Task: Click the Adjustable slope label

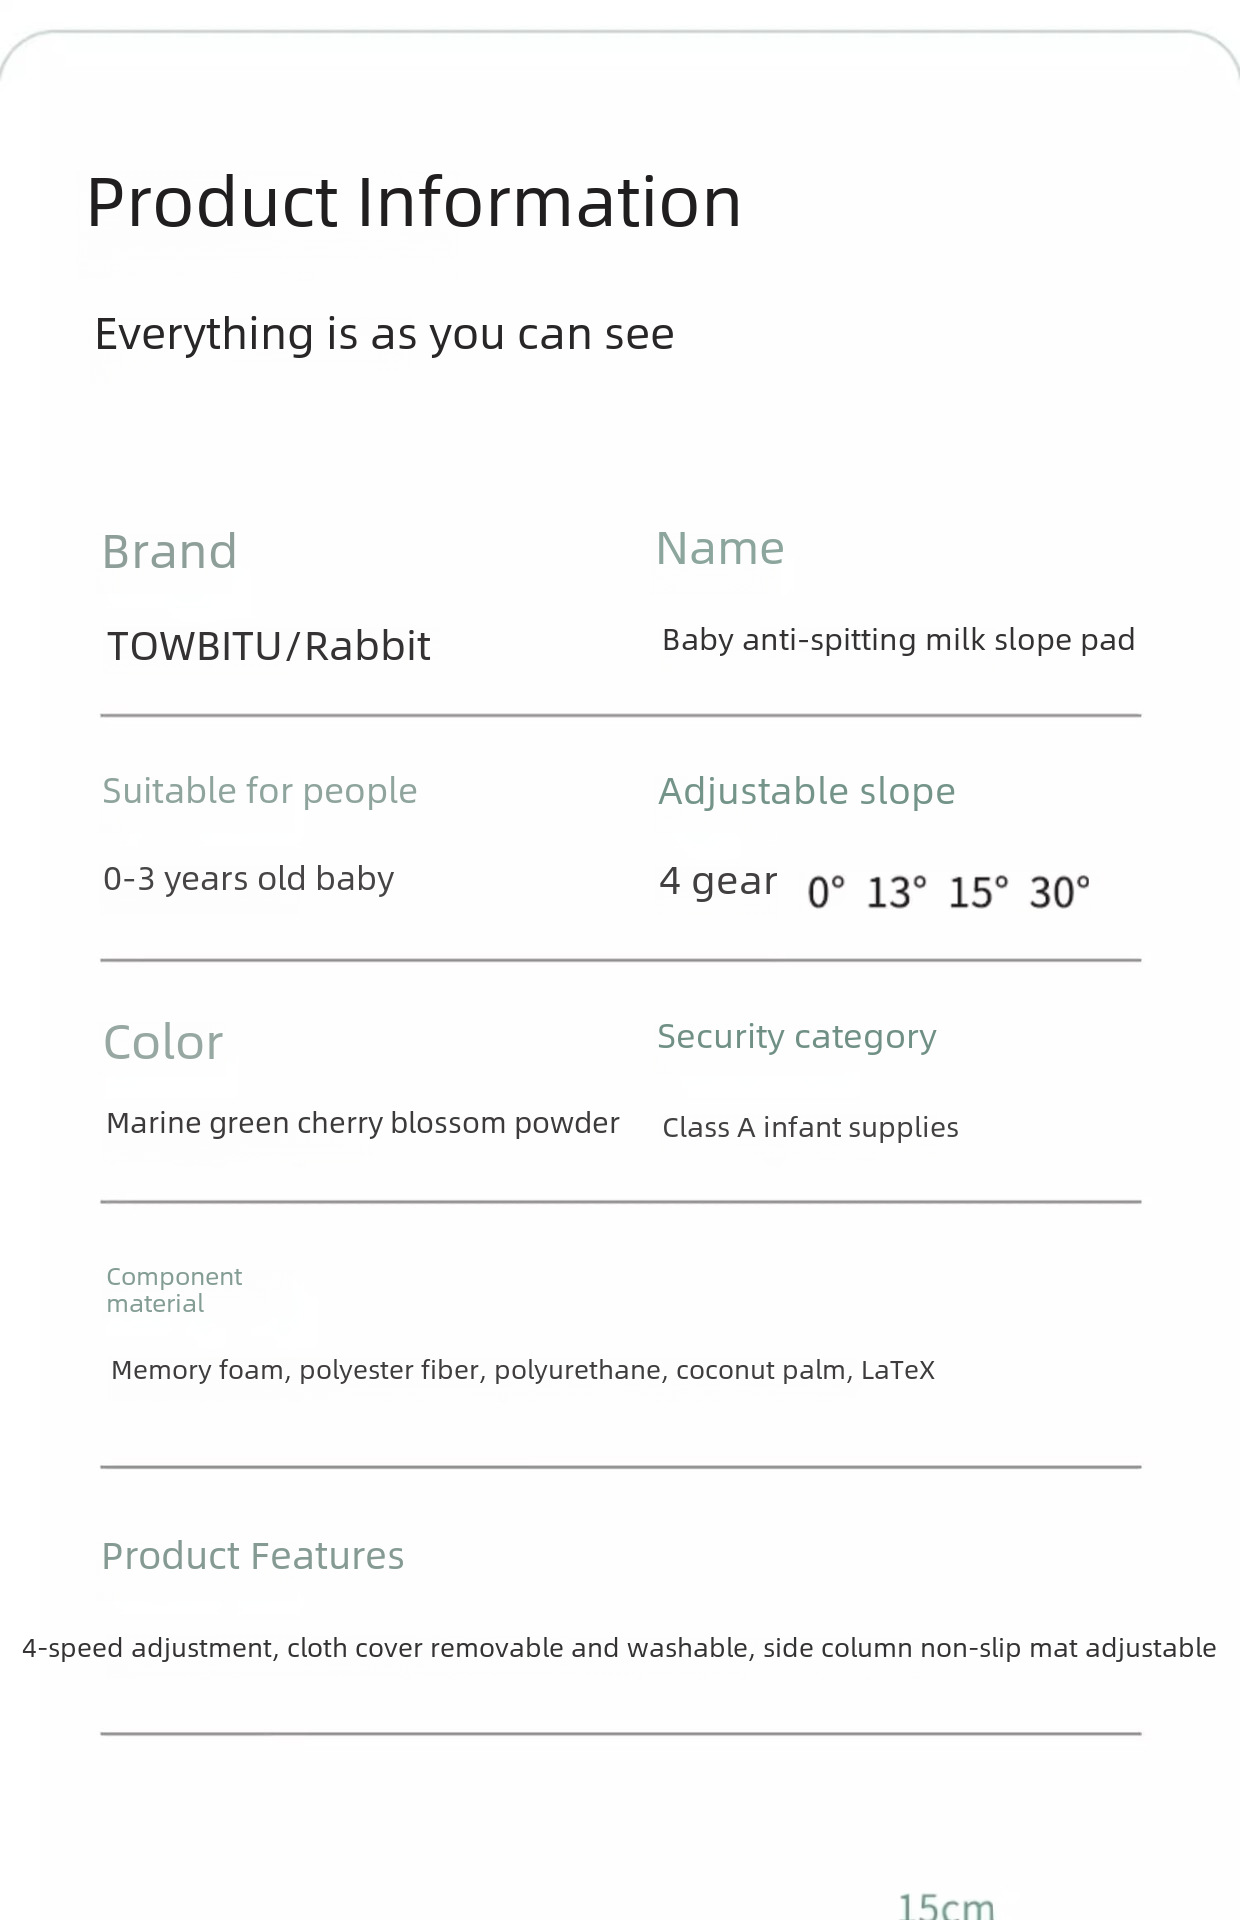Action: (x=806, y=791)
